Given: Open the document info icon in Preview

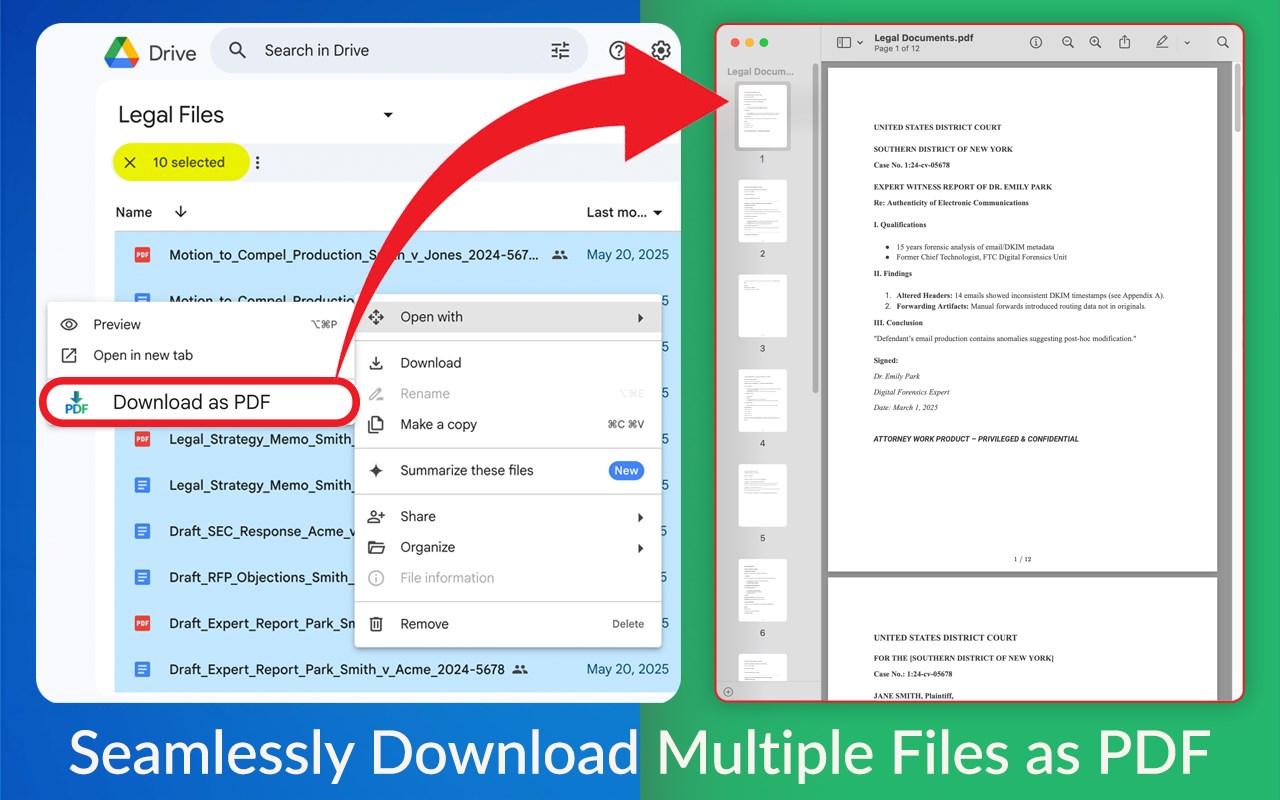Looking at the screenshot, I should pos(1036,42).
